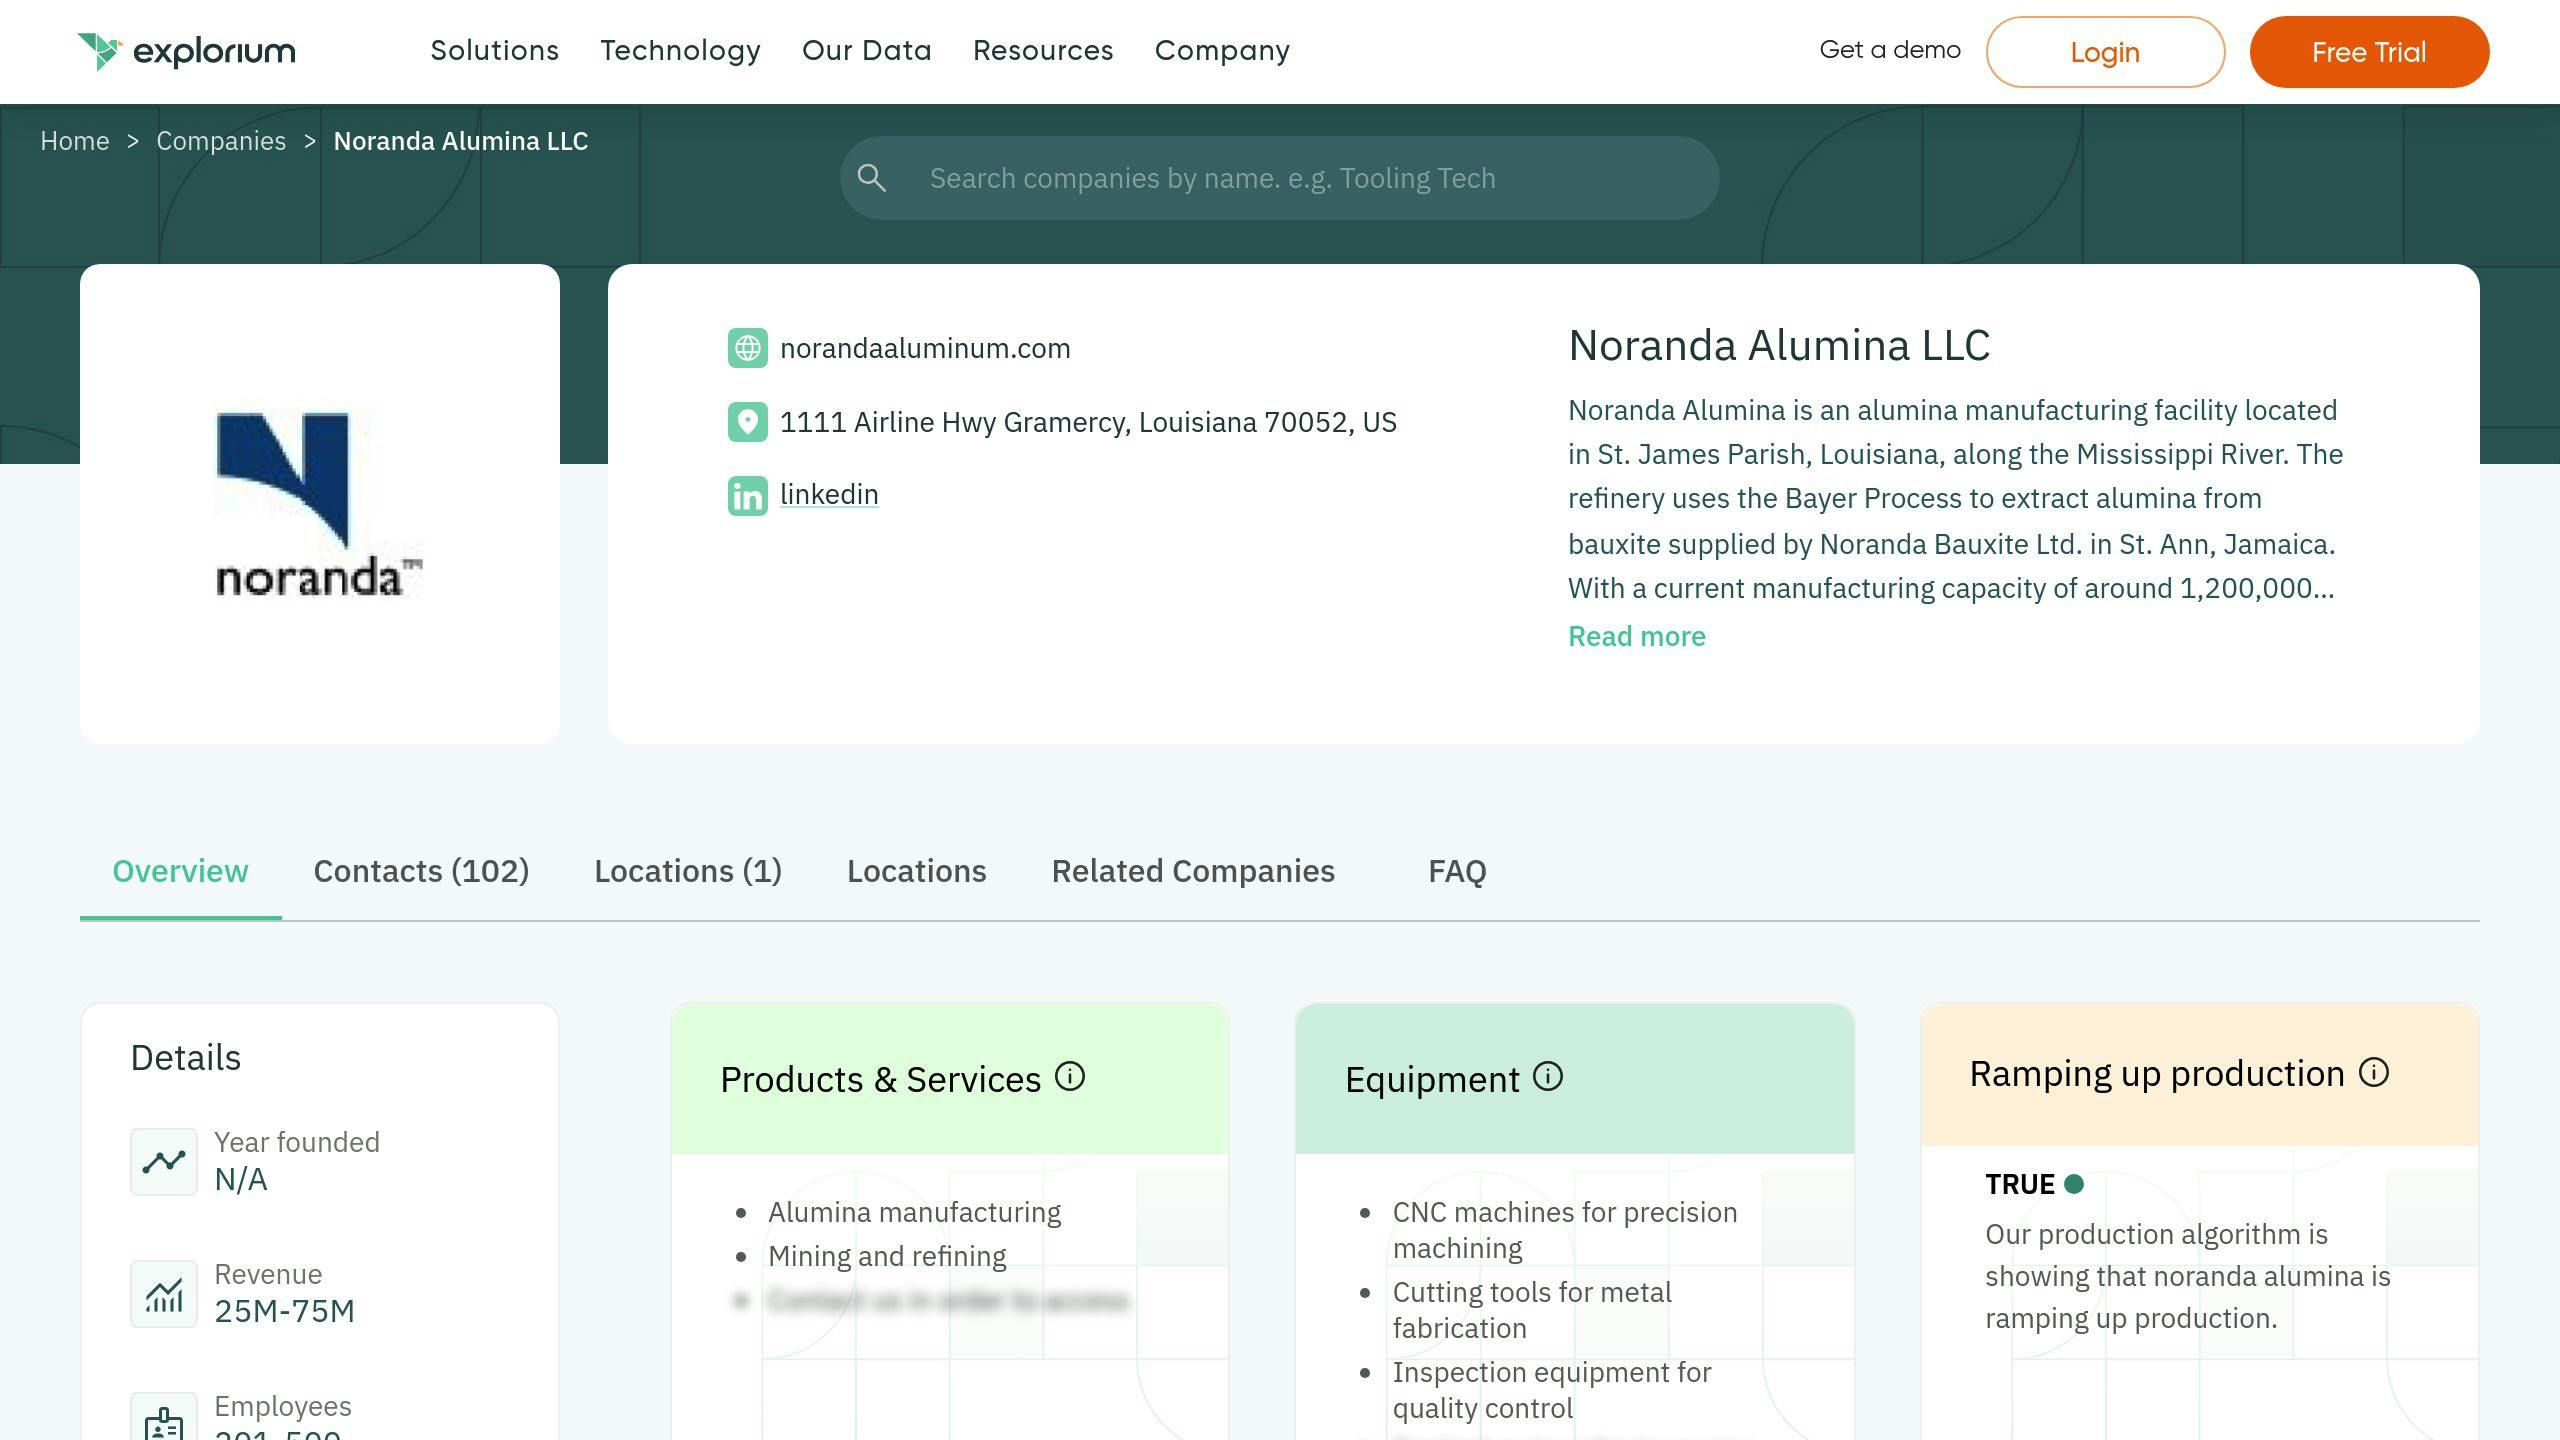2560x1440 pixels.
Task: Click the Noranda Alumina LLC heading
Action: coord(1779,345)
